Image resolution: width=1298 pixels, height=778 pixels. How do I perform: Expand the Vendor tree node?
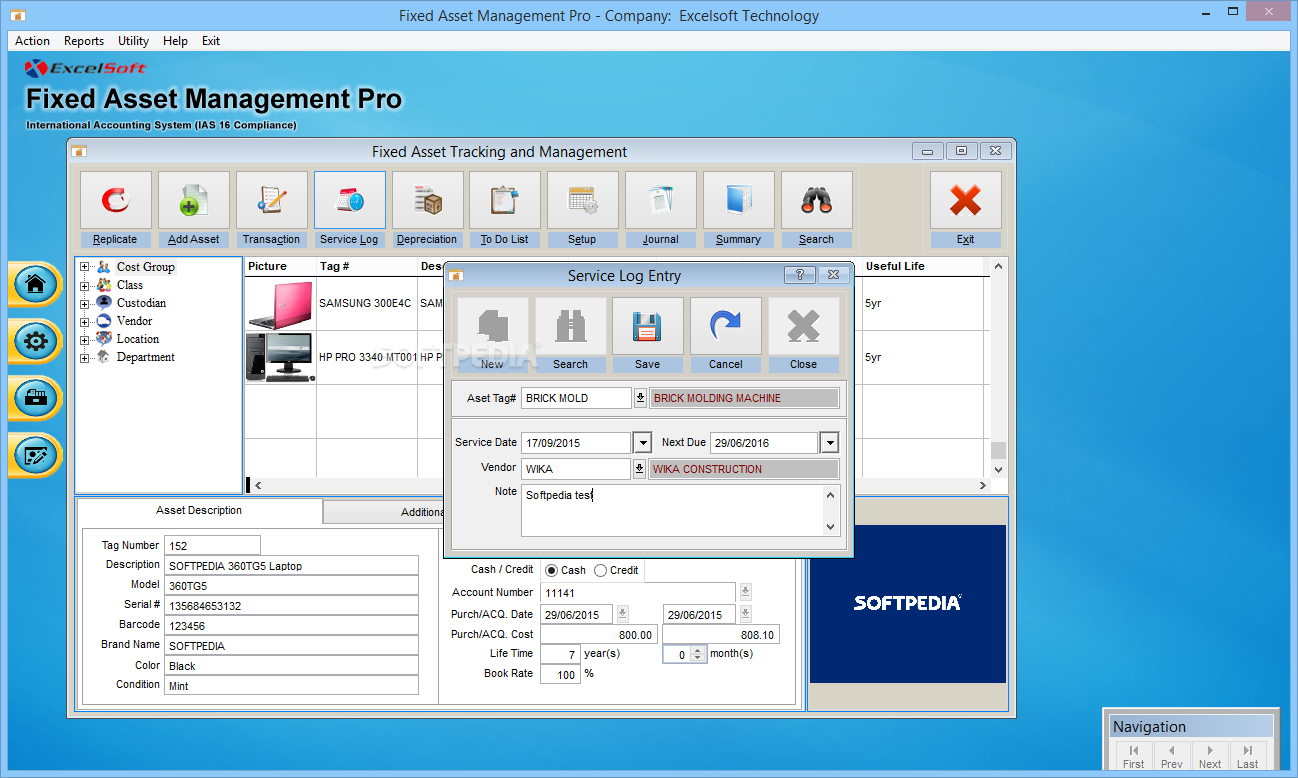coord(85,321)
